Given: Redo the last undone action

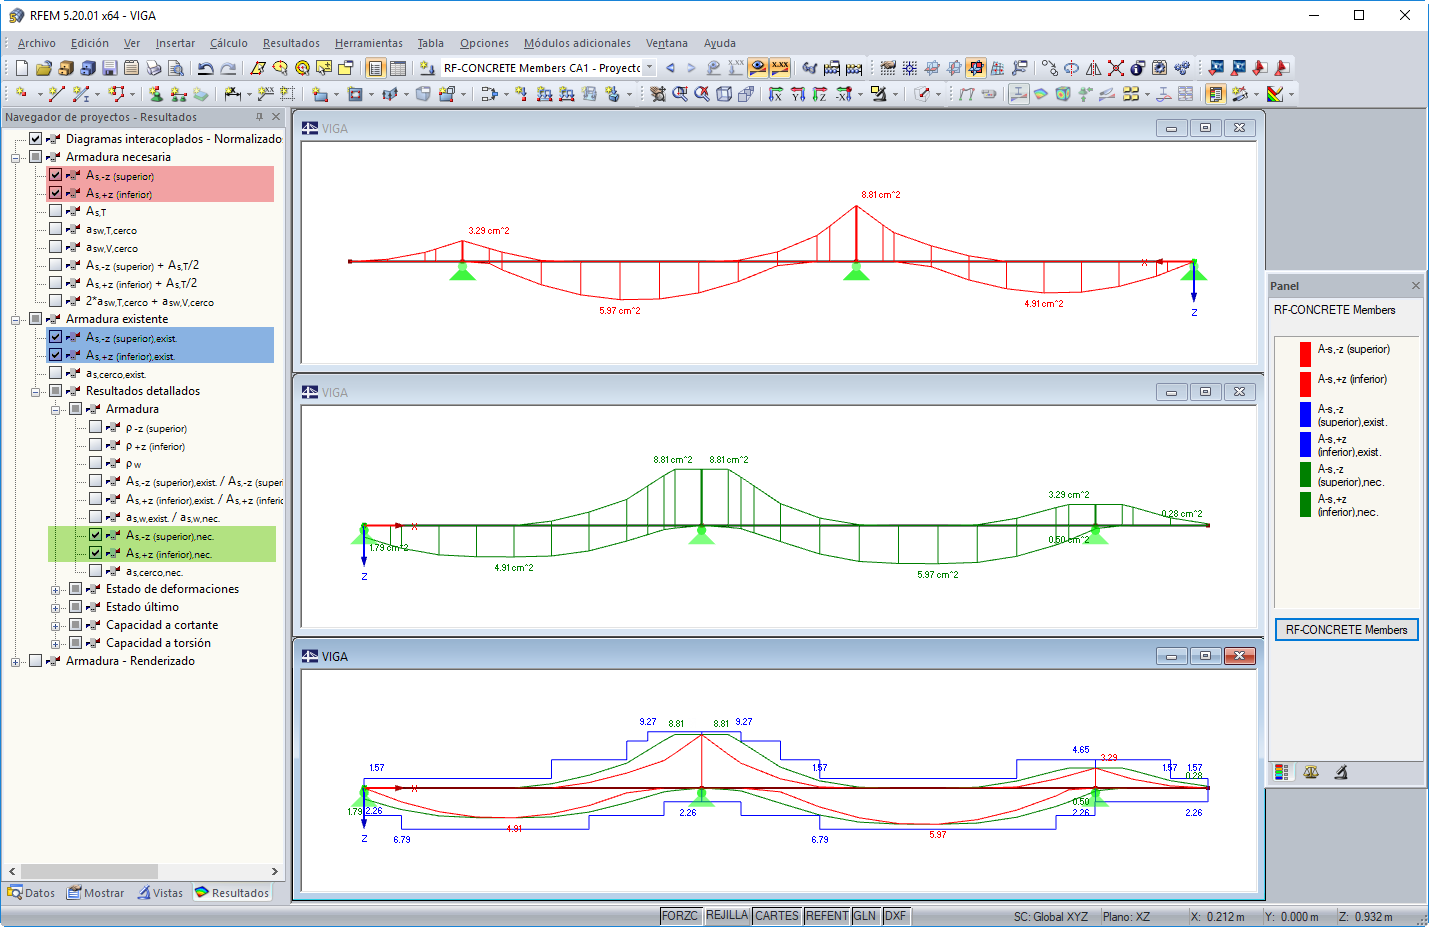Looking at the screenshot, I should 228,68.
